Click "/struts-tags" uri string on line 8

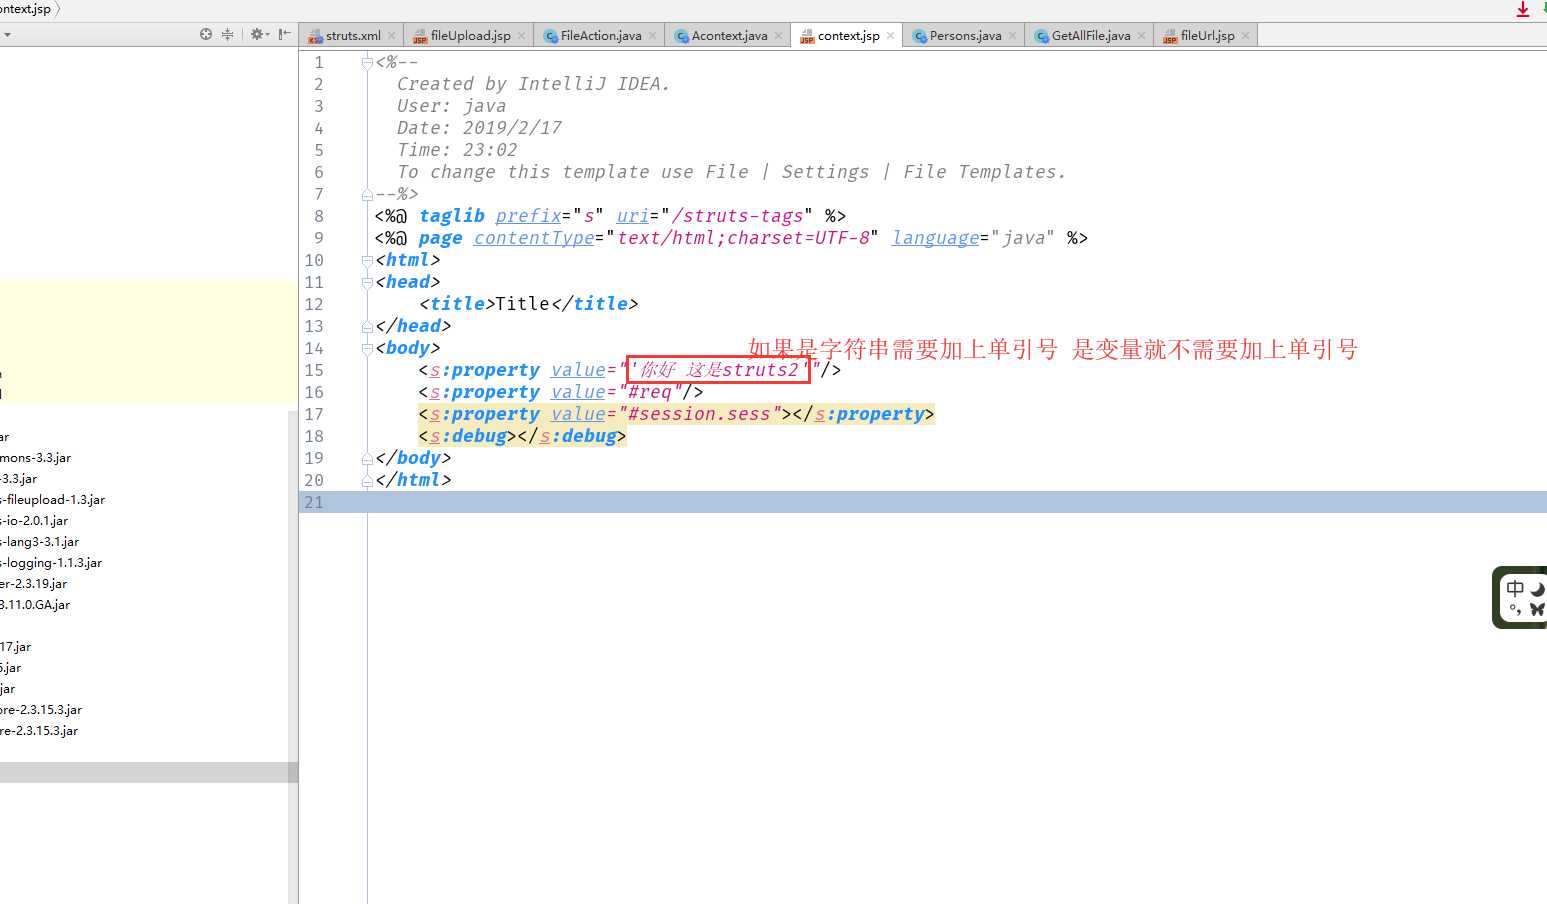point(738,216)
